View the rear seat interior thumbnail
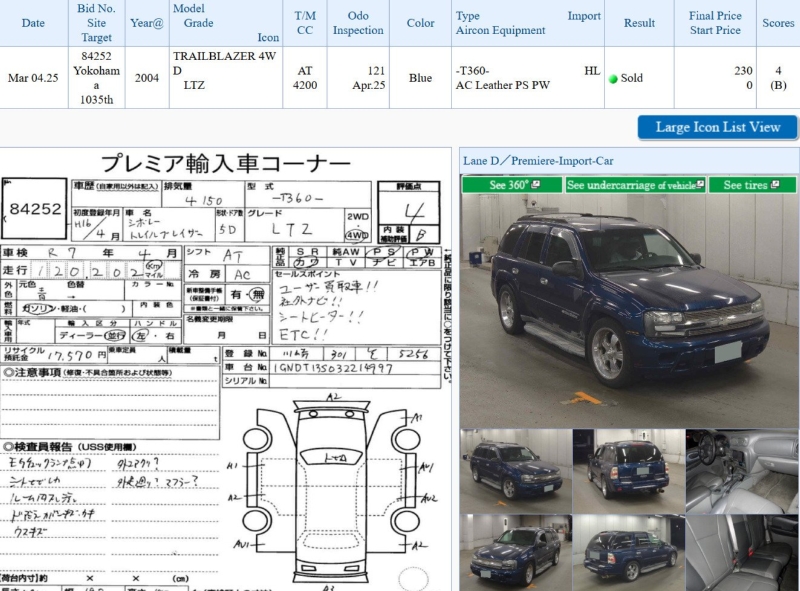 click(x=742, y=552)
